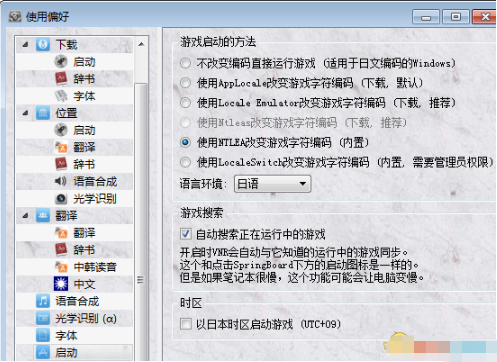
Task: Open the 中韩读音 settings page
Action: [x=95, y=267]
